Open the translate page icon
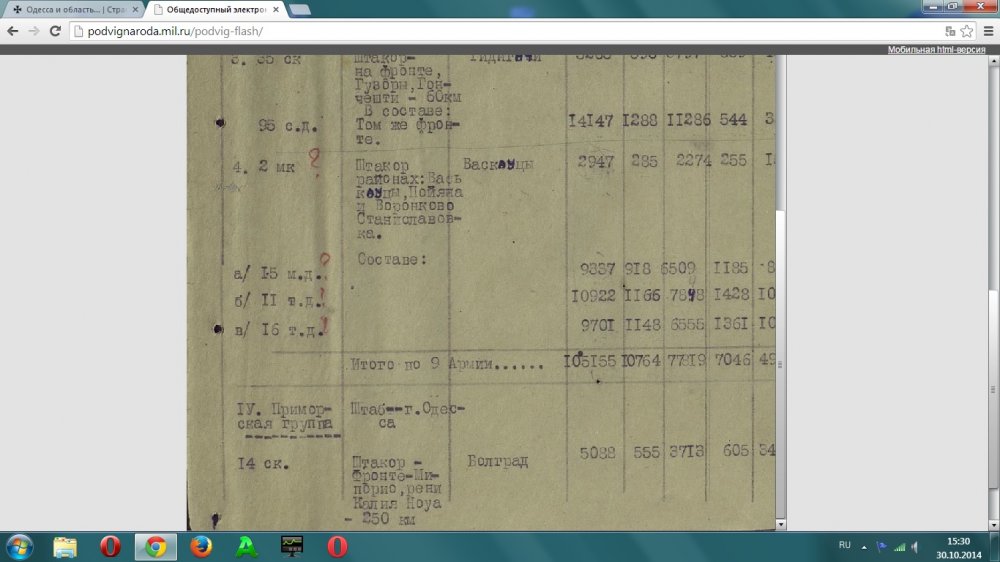This screenshot has height=562, width=1000. (x=950, y=31)
